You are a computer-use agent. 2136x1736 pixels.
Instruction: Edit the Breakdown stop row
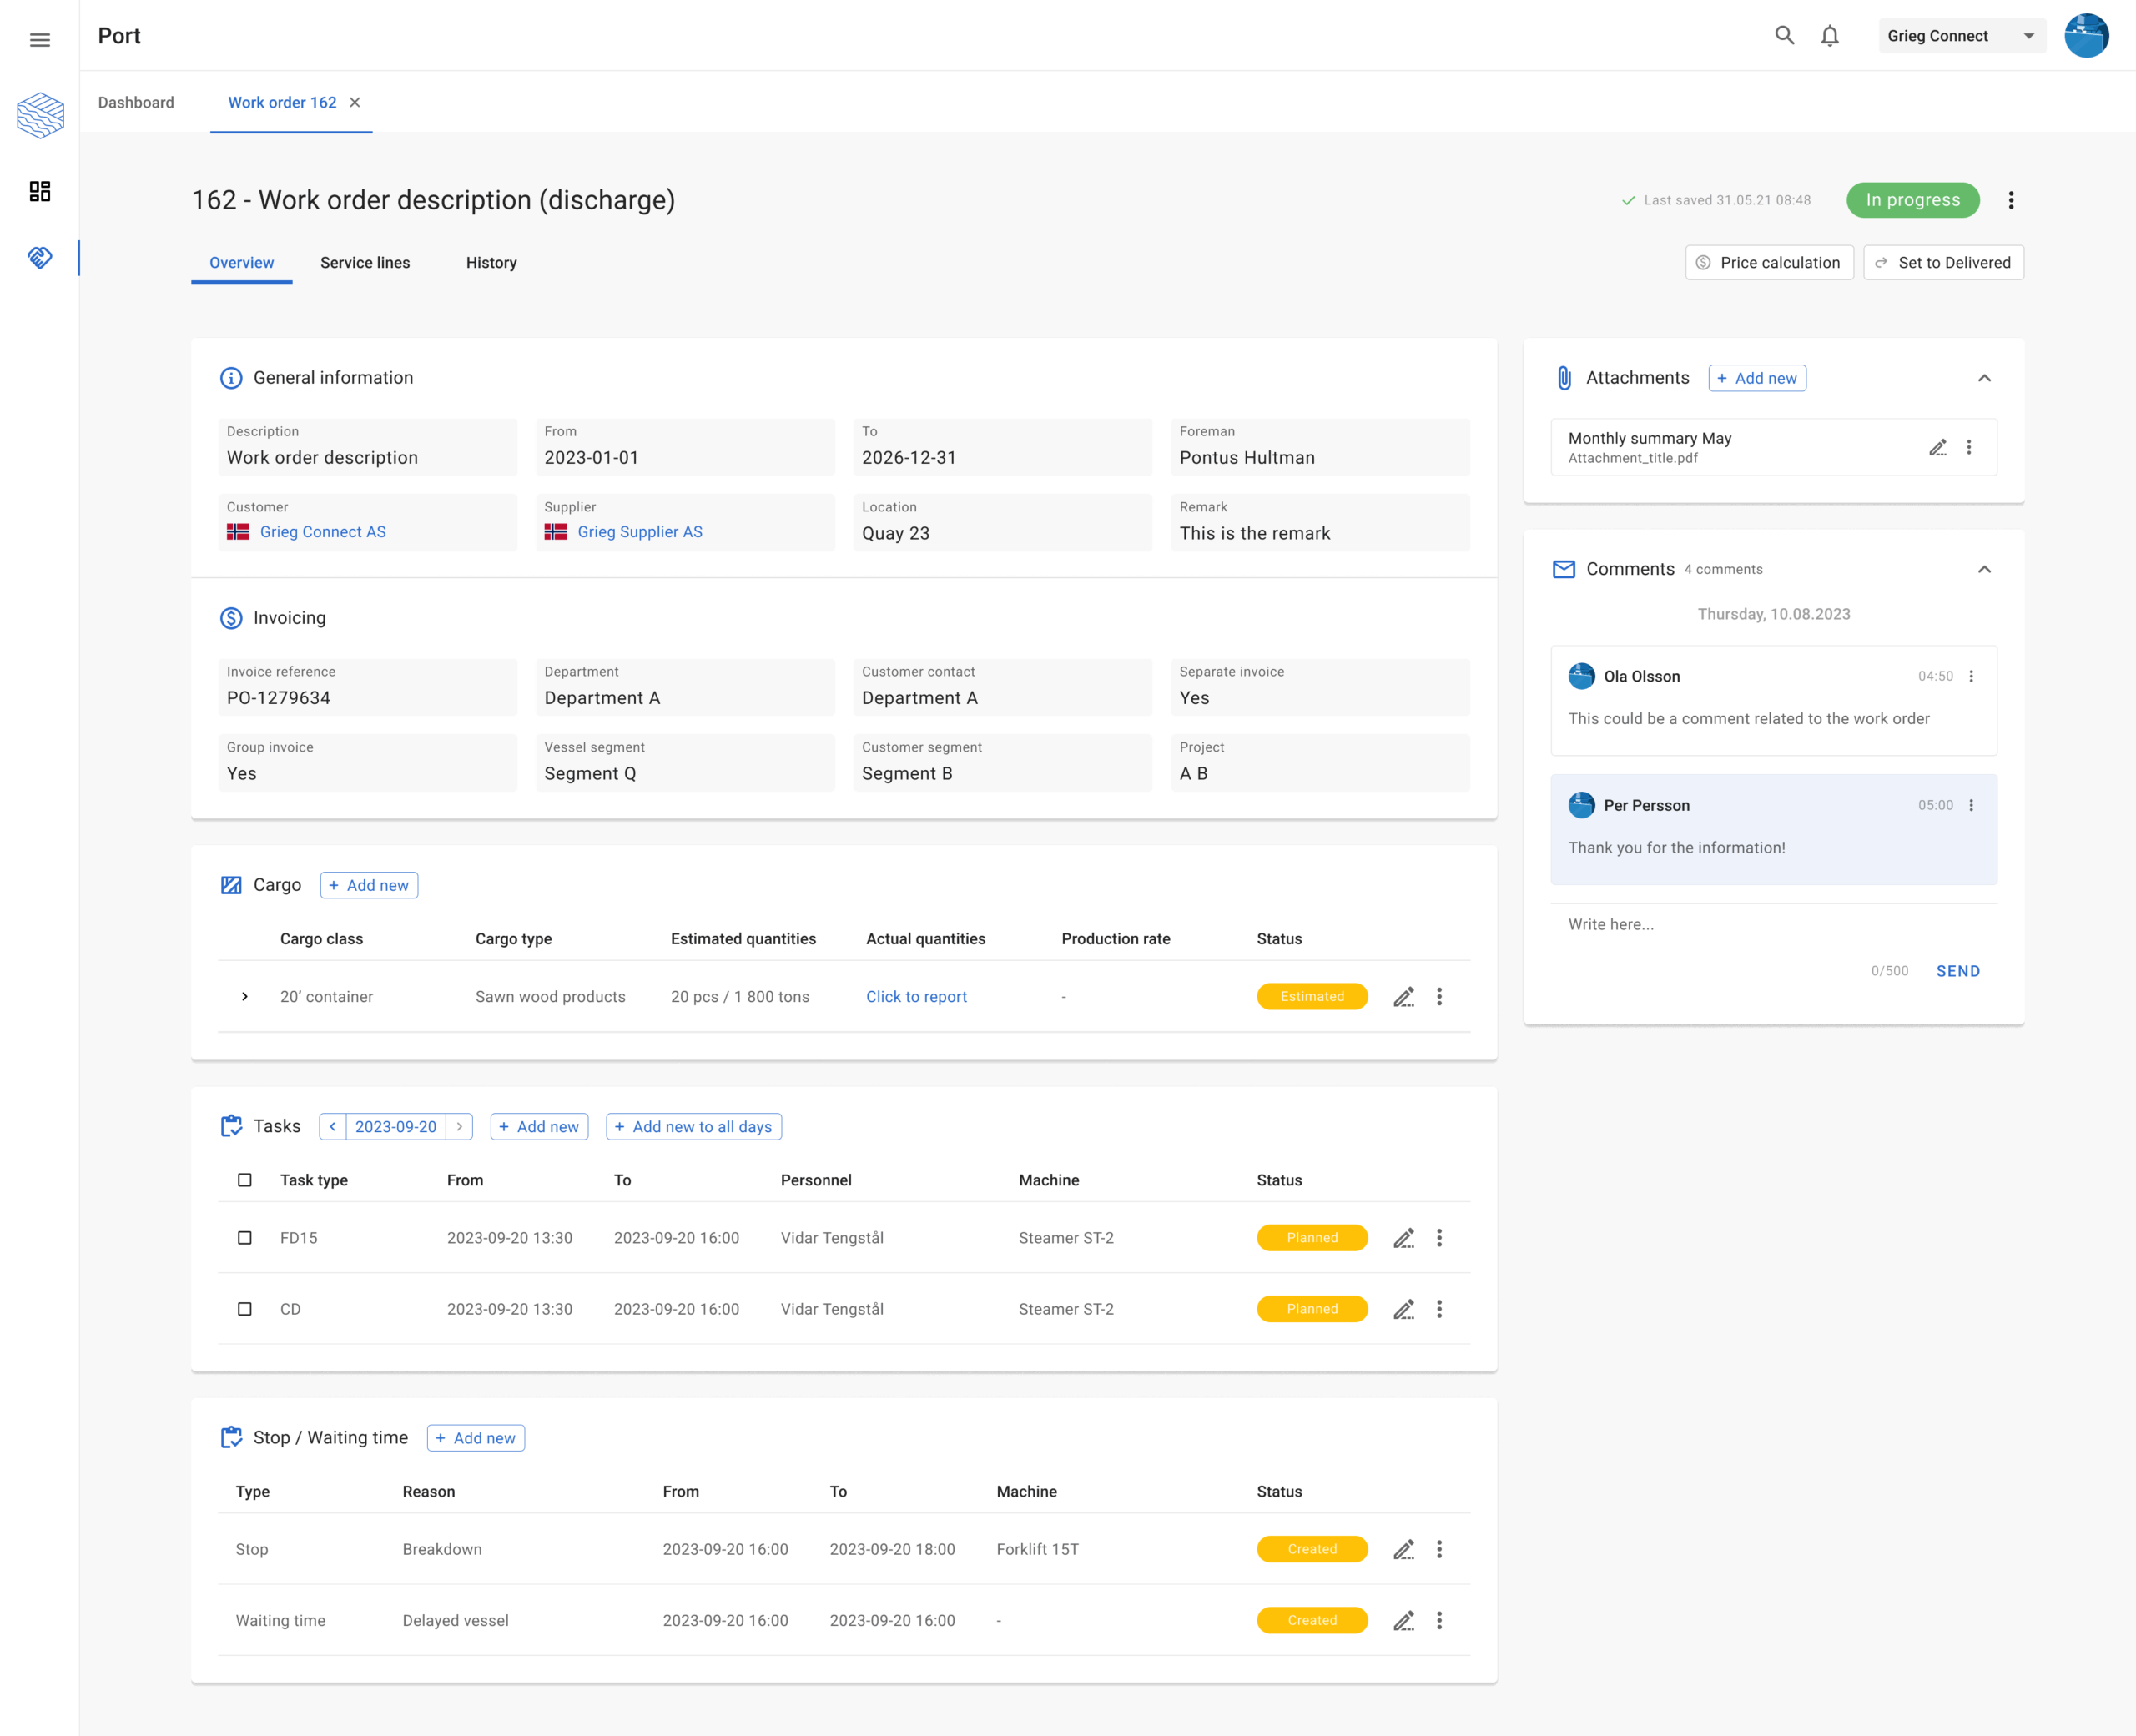pyautogui.click(x=1403, y=1549)
